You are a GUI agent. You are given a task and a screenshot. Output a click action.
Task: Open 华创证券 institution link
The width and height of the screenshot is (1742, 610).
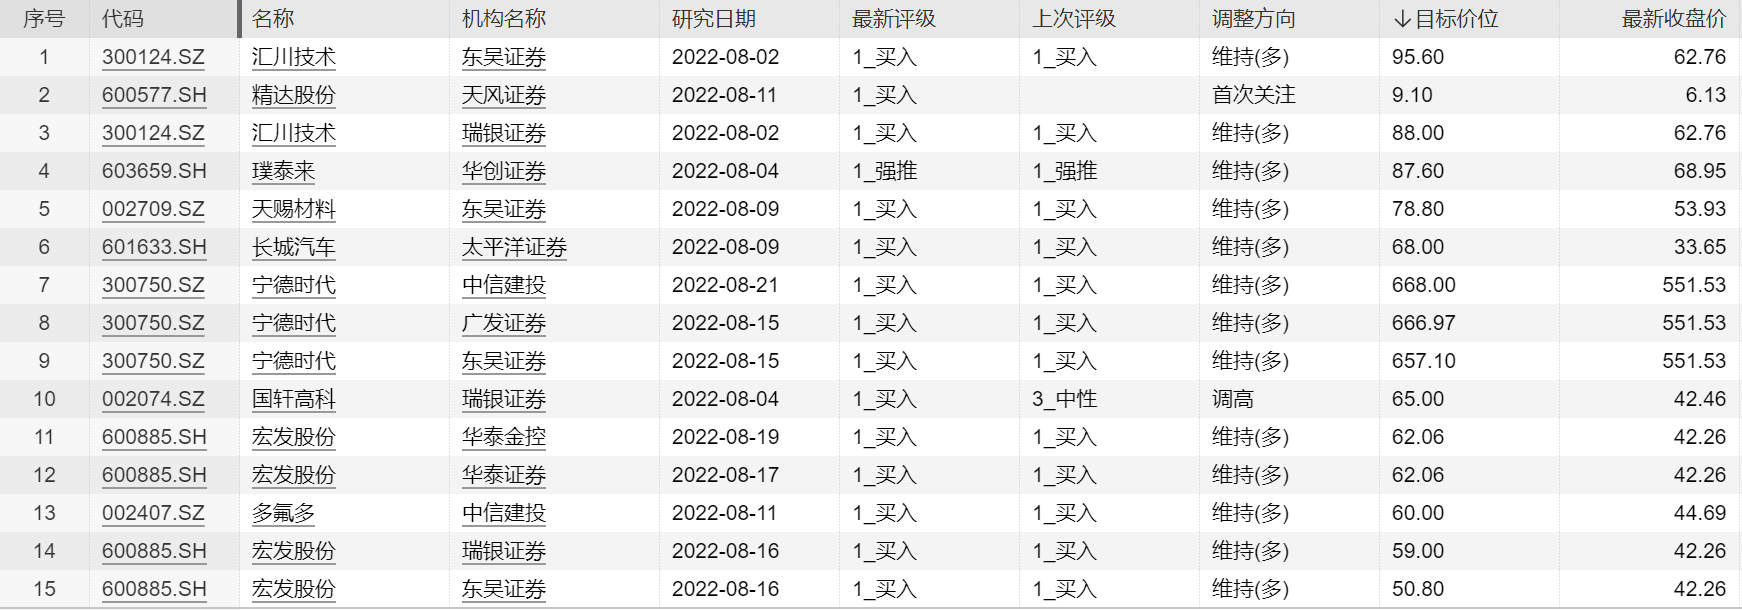(x=504, y=171)
